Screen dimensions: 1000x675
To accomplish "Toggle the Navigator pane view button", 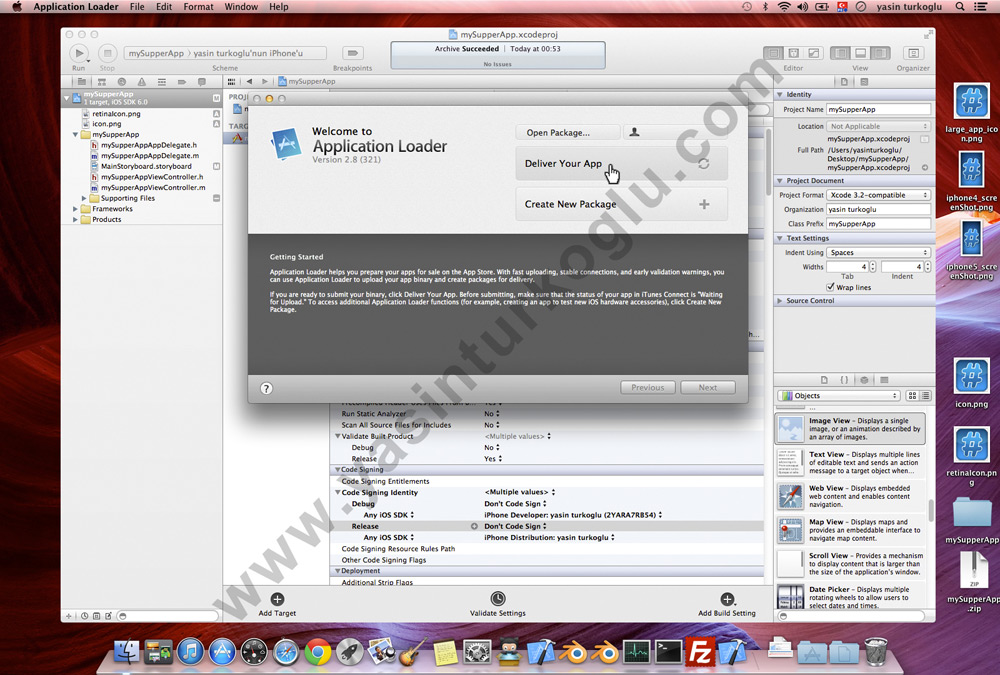I will [841, 54].
